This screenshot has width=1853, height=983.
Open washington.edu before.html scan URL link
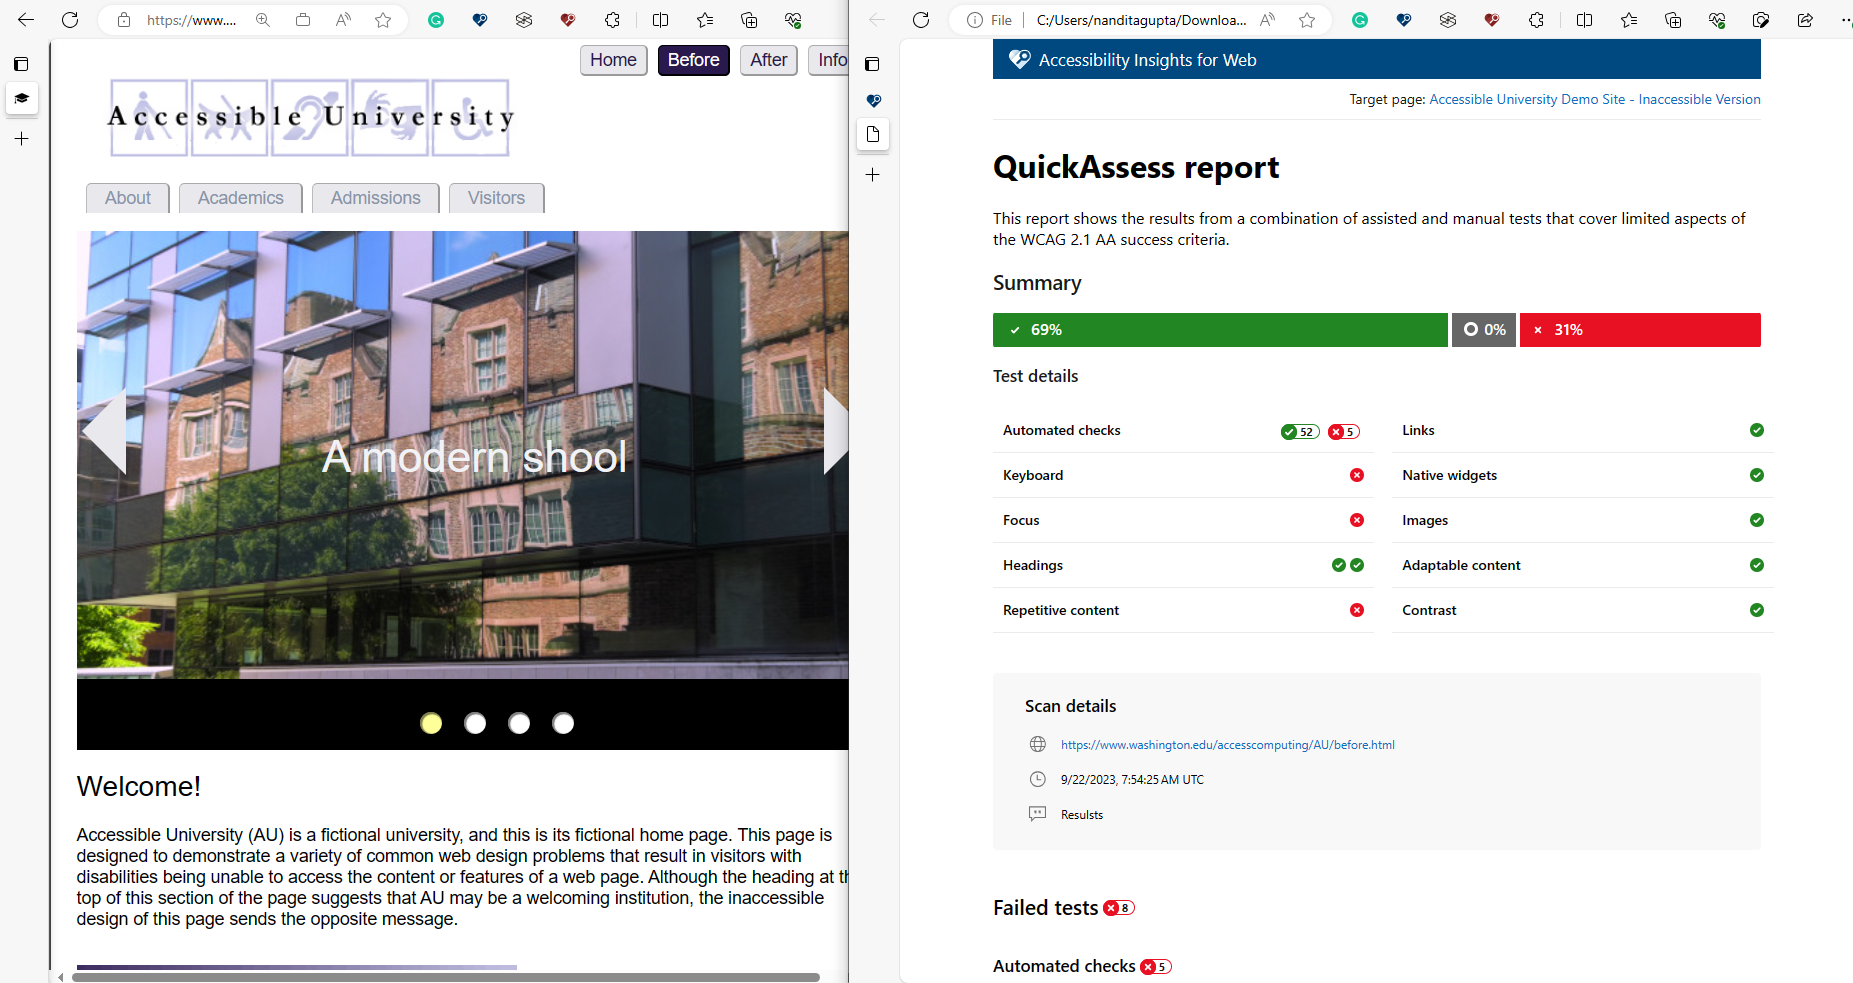[x=1227, y=745]
